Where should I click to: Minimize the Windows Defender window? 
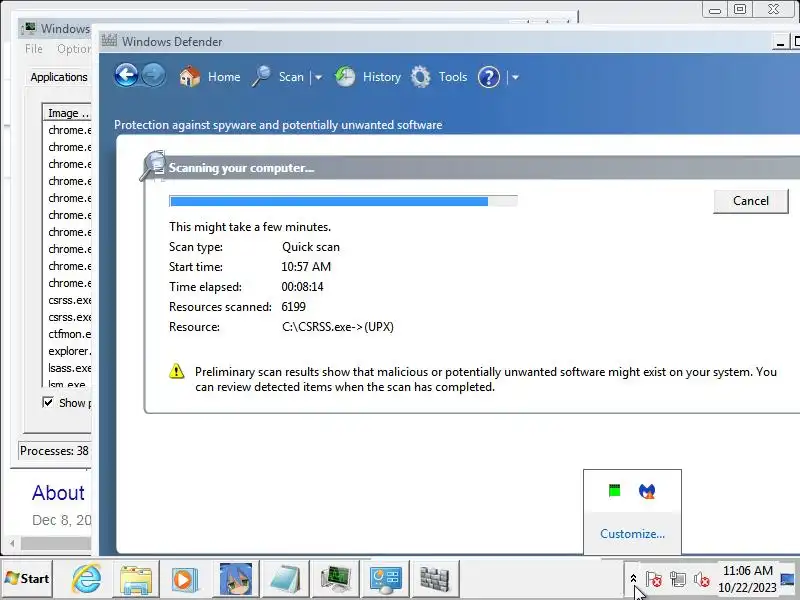click(x=780, y=42)
